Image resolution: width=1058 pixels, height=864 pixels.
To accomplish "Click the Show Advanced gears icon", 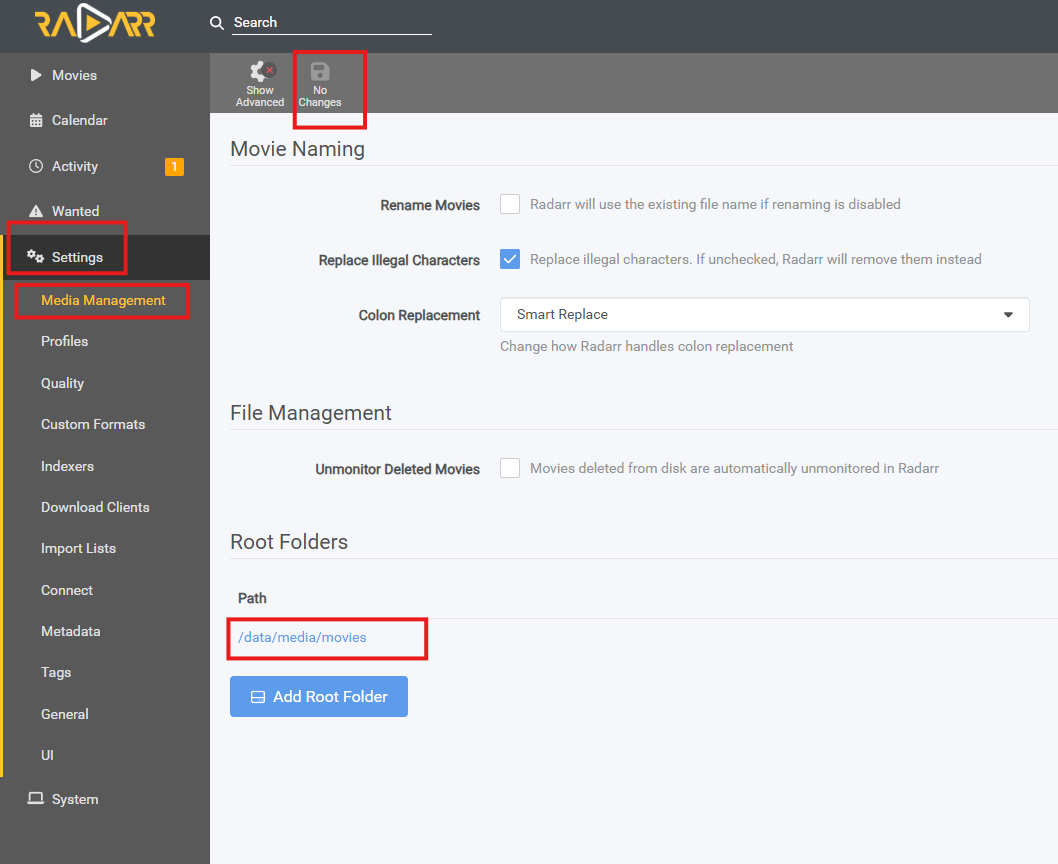I will pyautogui.click(x=261, y=72).
